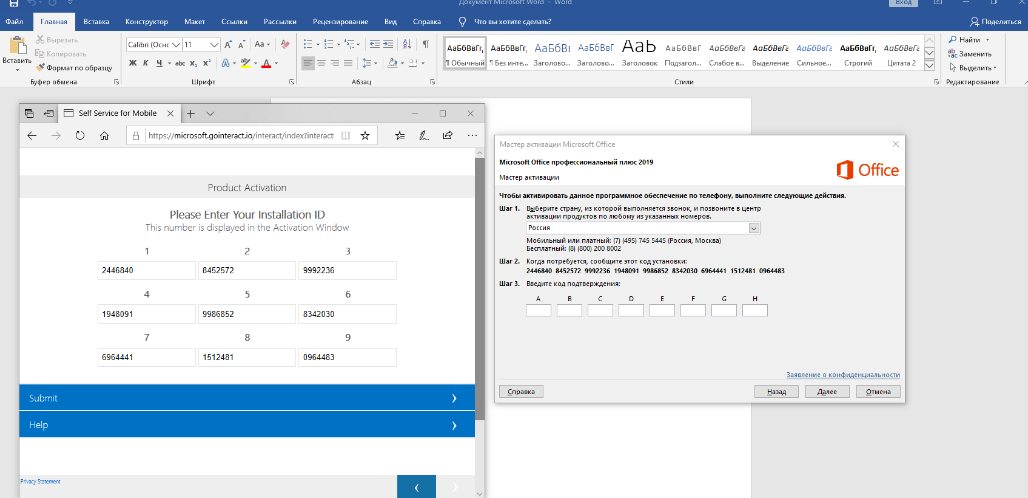Click Далее in Office activation wizard
The image size is (1028, 498).
pyautogui.click(x=826, y=392)
